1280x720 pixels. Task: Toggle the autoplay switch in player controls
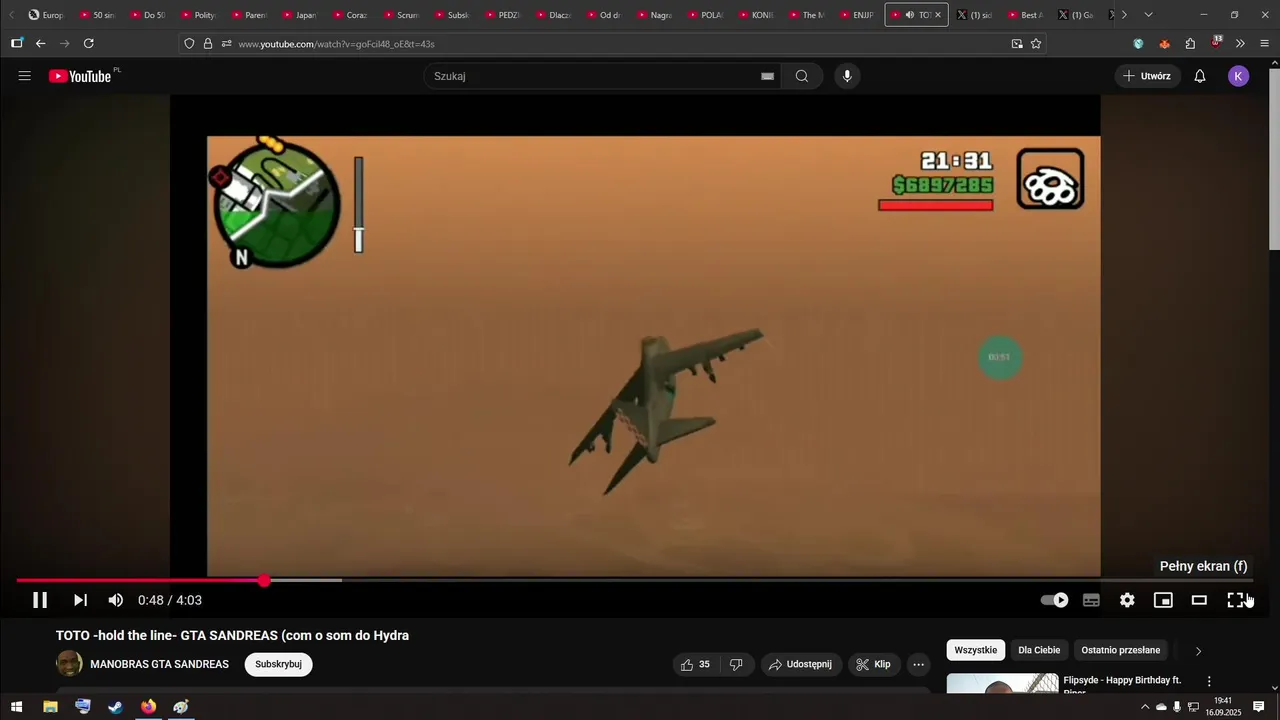click(1054, 600)
